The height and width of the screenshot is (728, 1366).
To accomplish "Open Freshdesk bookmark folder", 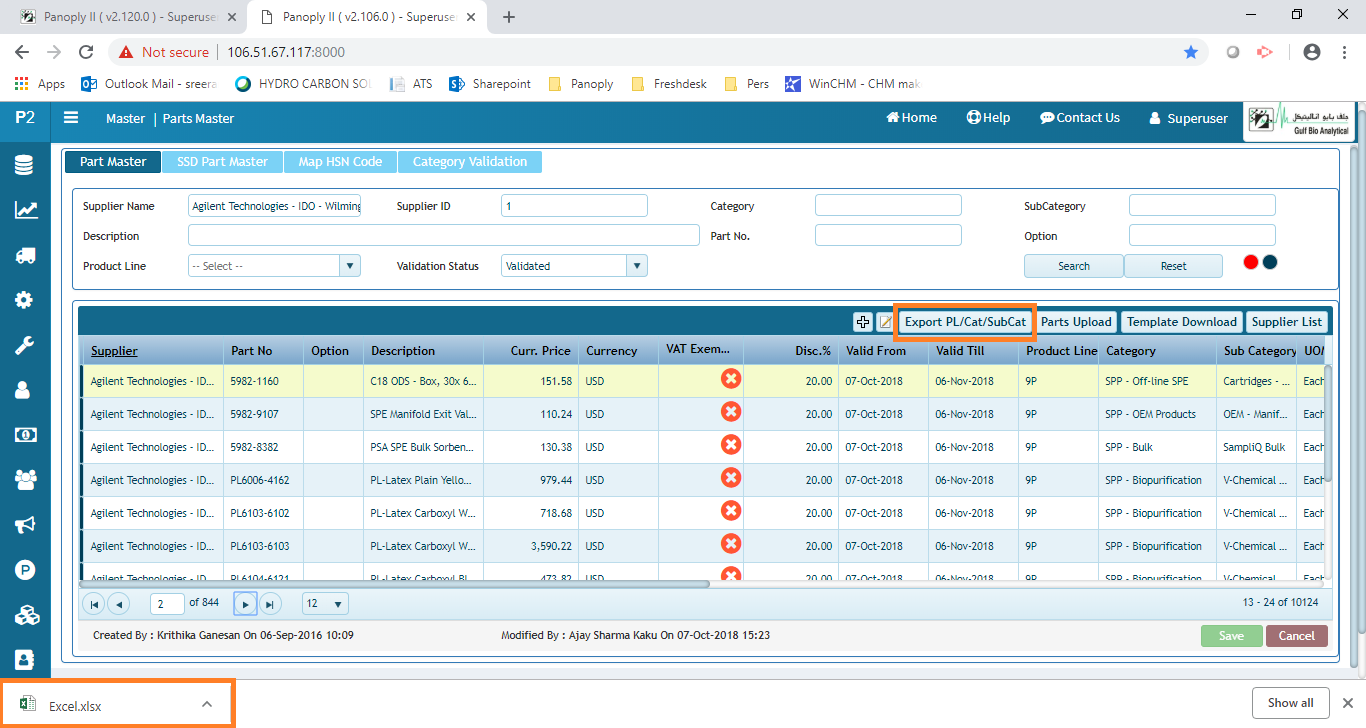I will [x=669, y=84].
